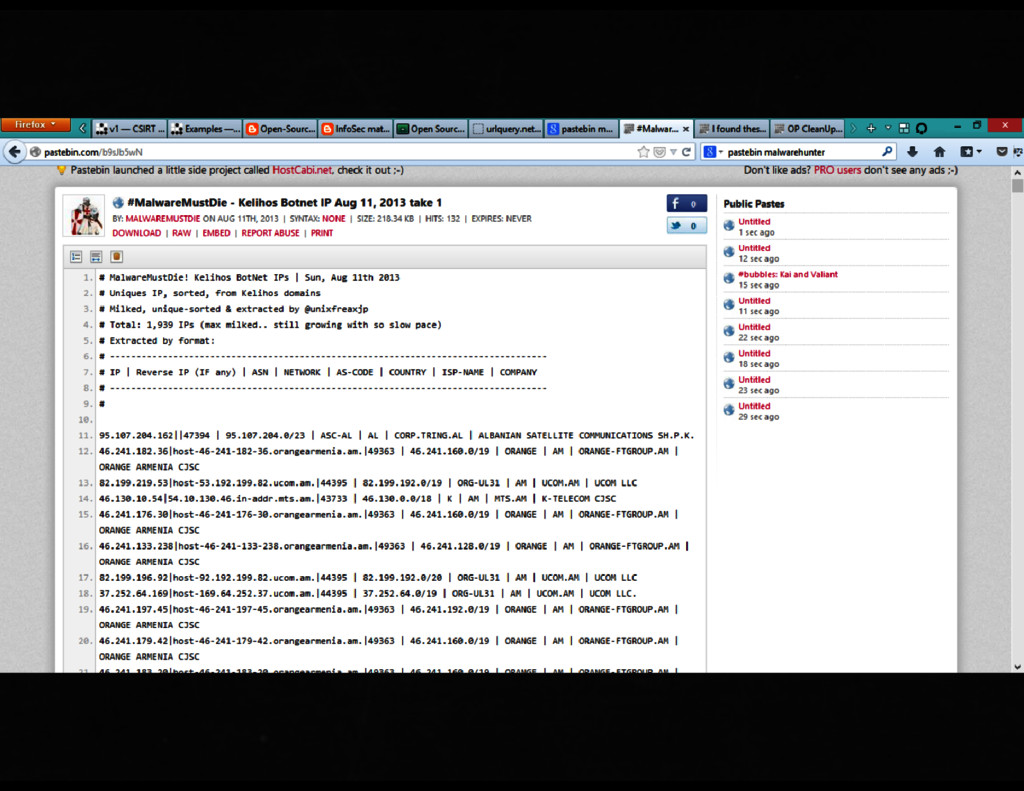Click the syntax NONE link

coord(334,219)
